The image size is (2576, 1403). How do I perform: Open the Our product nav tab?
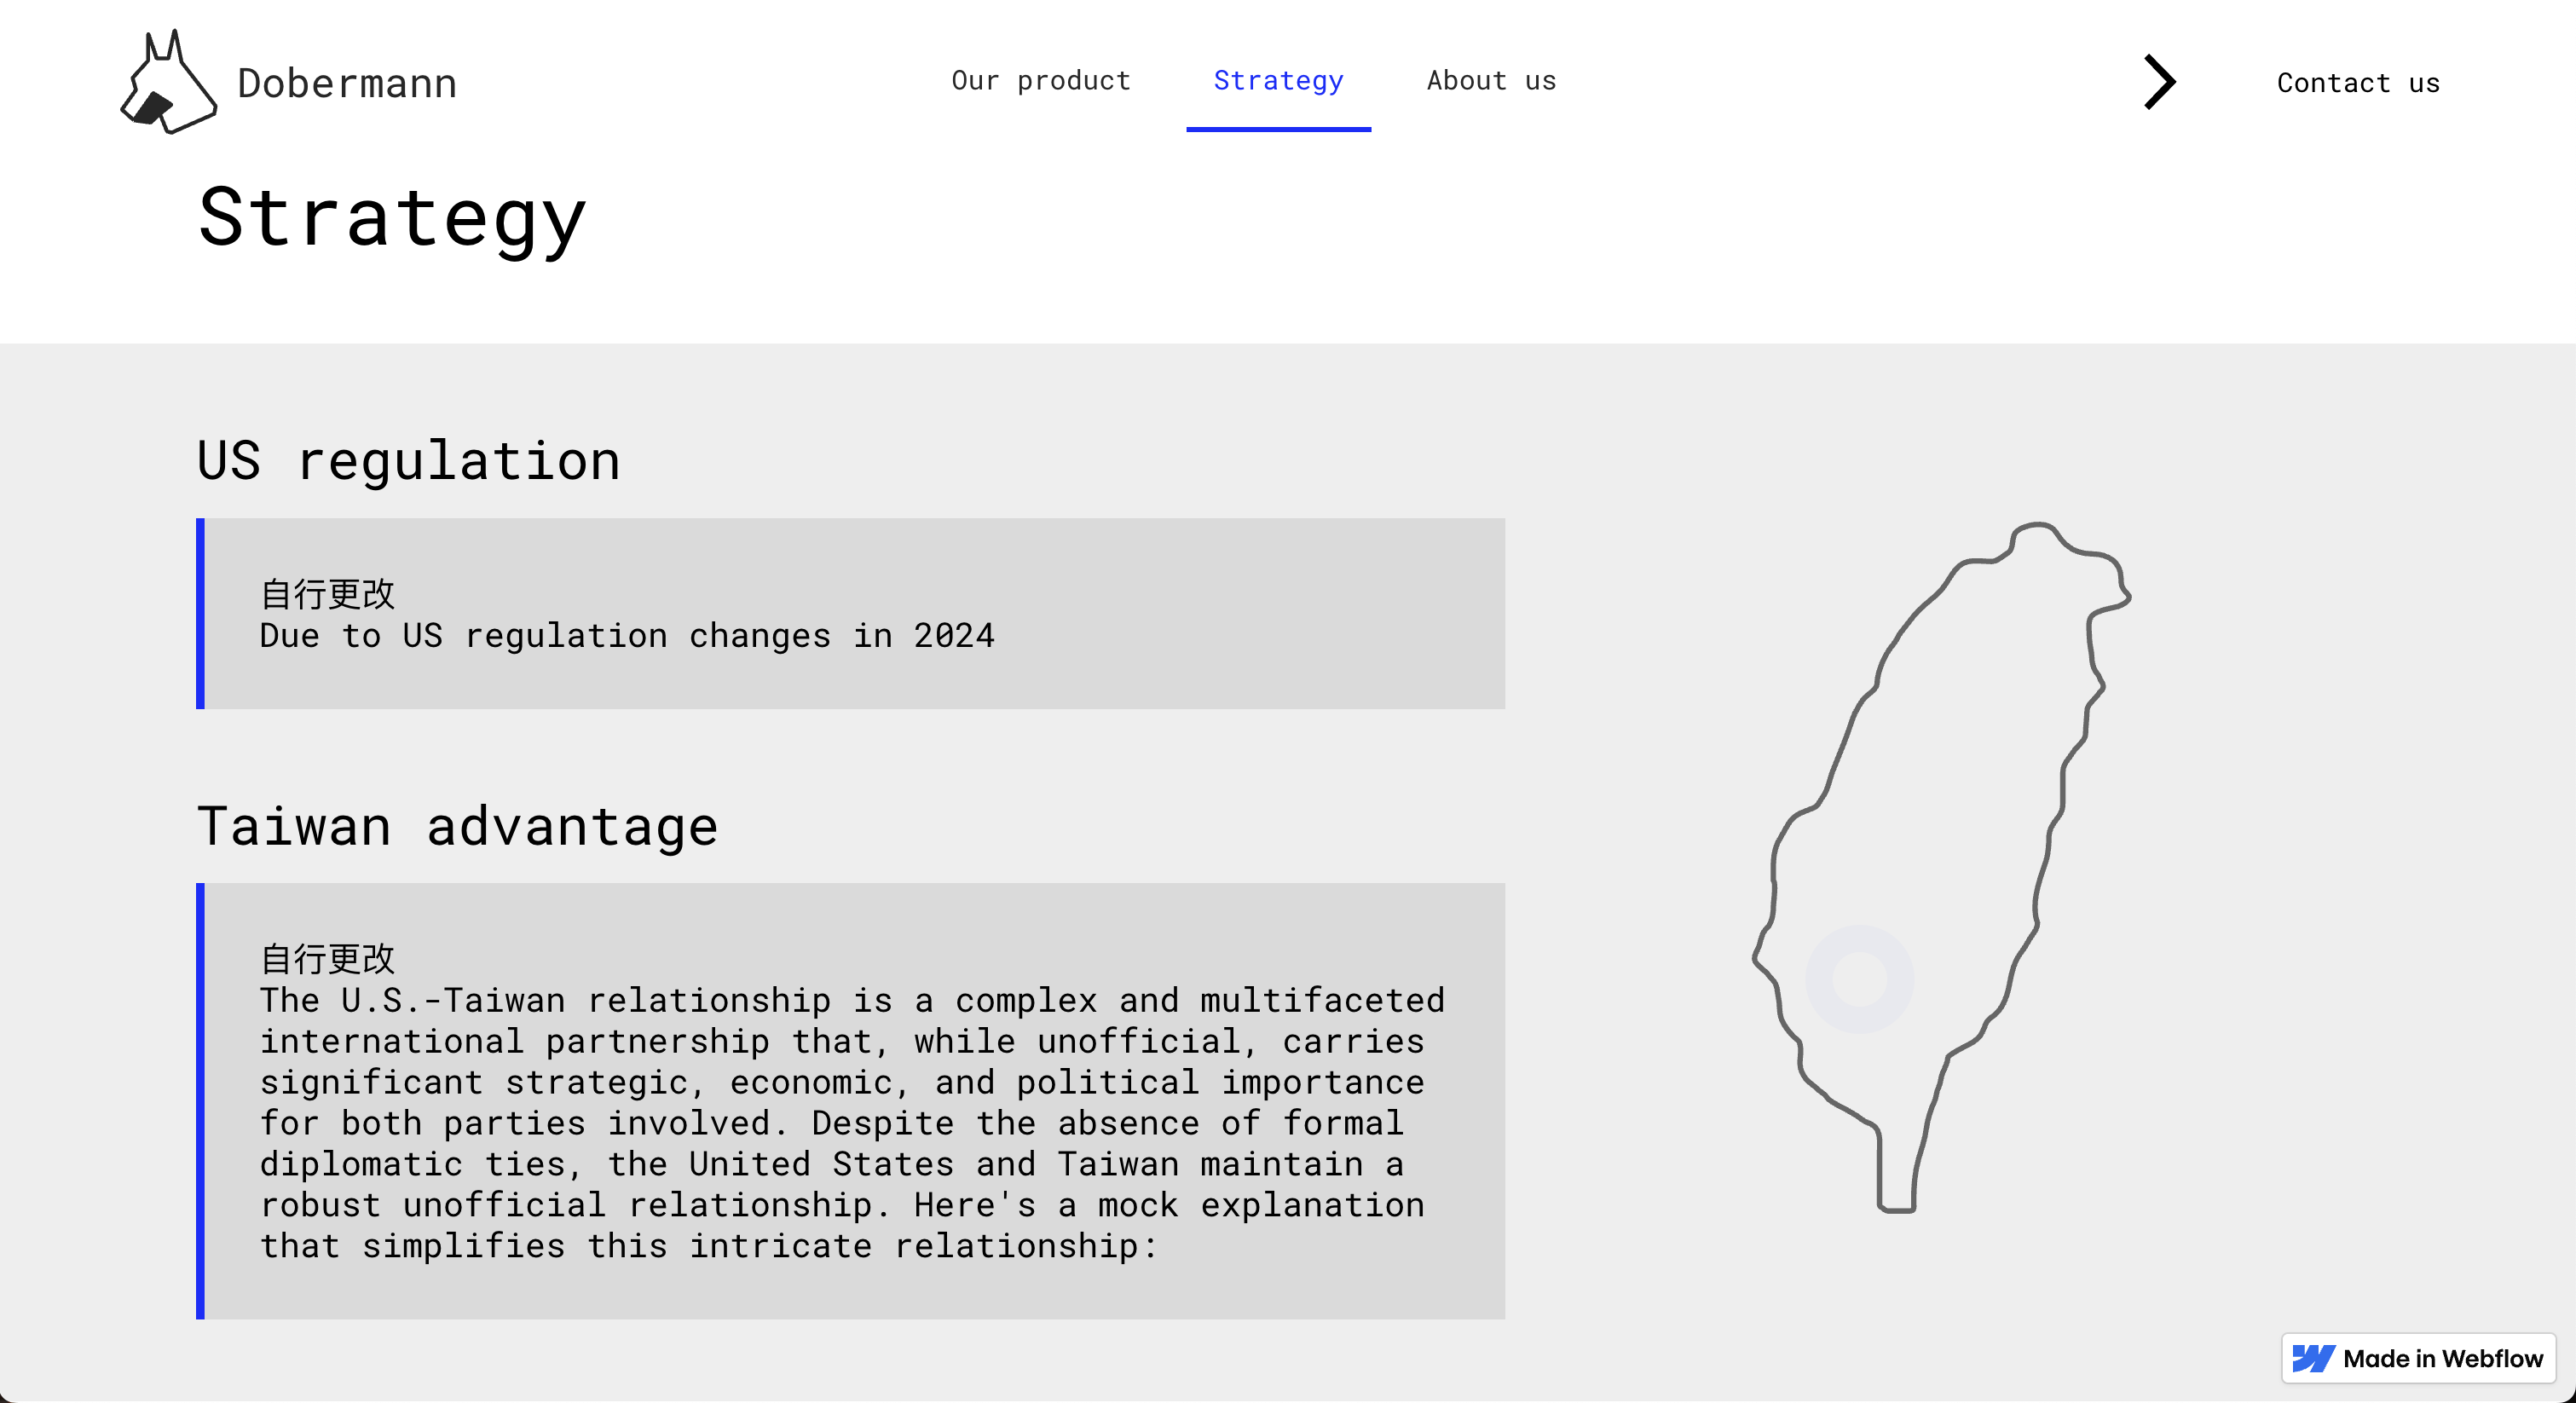pyautogui.click(x=1040, y=80)
